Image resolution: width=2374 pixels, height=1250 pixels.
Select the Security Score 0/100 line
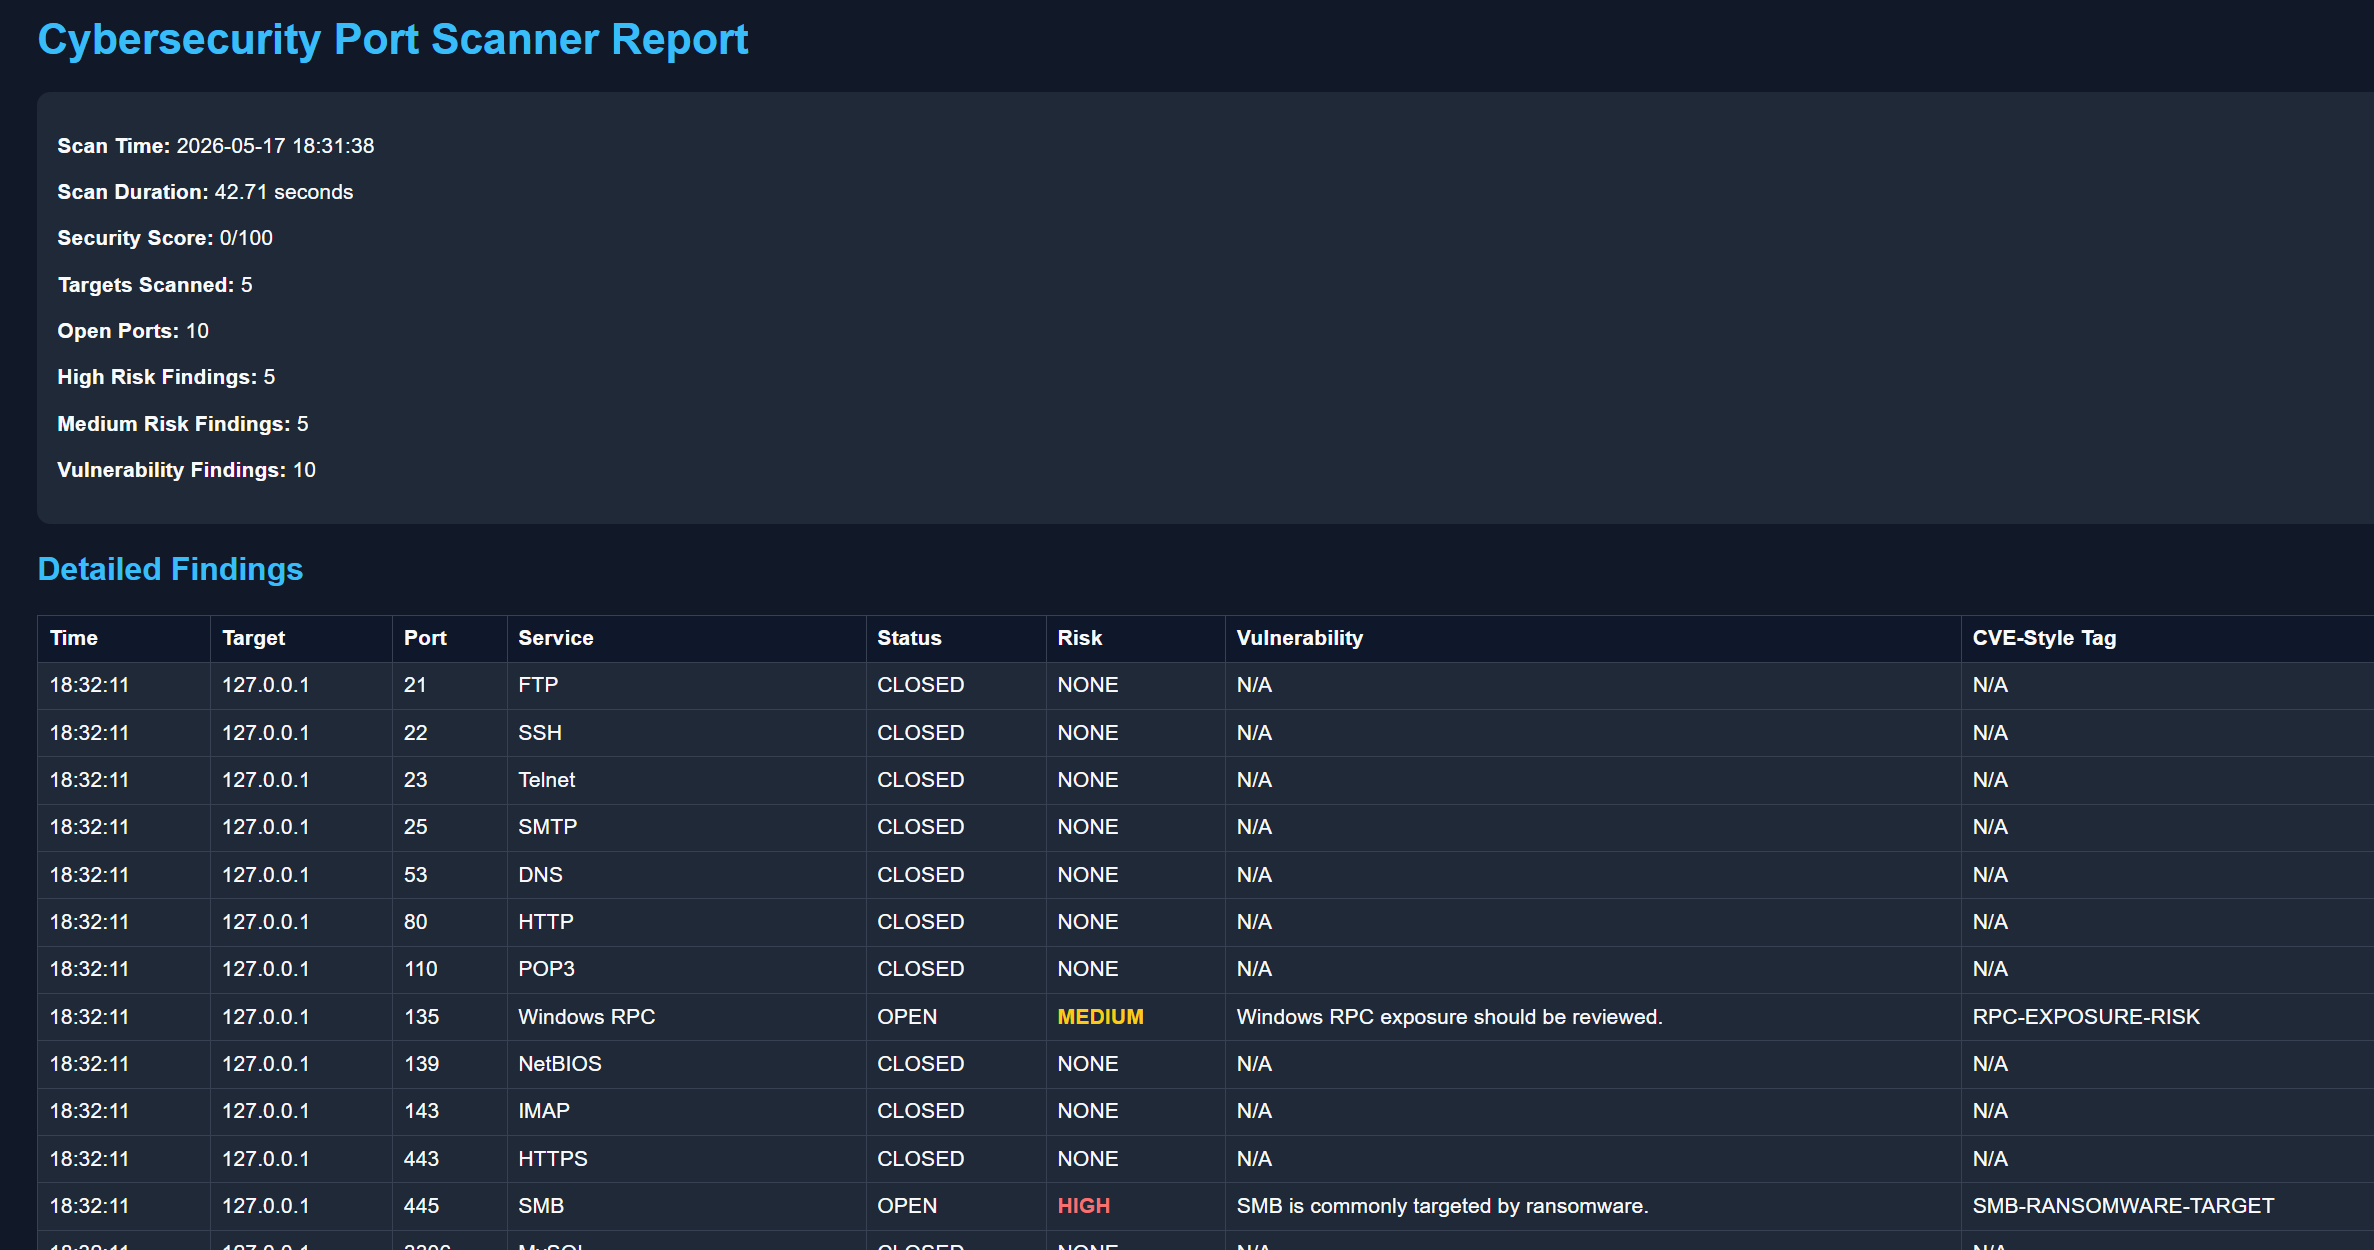click(x=165, y=238)
